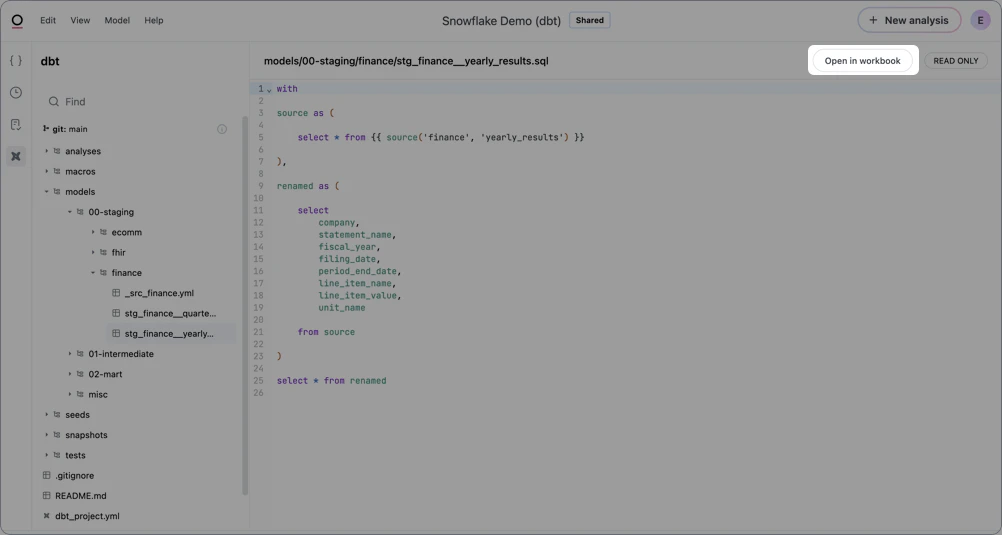Collapse the finance folder
The image size is (1002, 535).
click(93, 273)
